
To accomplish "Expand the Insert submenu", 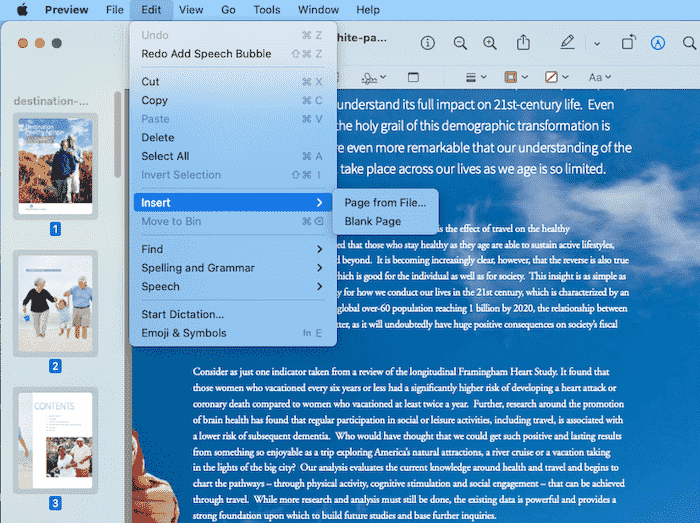I will point(232,203).
